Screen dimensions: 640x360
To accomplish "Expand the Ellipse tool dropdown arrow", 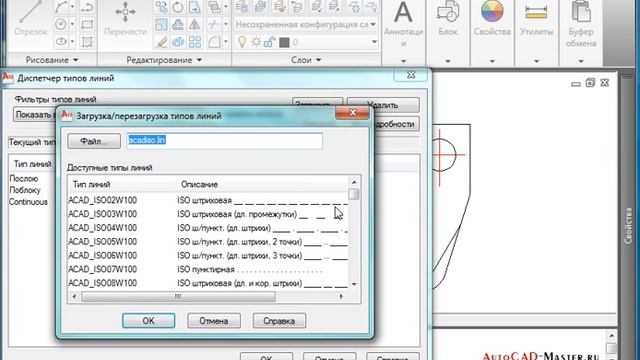I will click(x=72, y=41).
